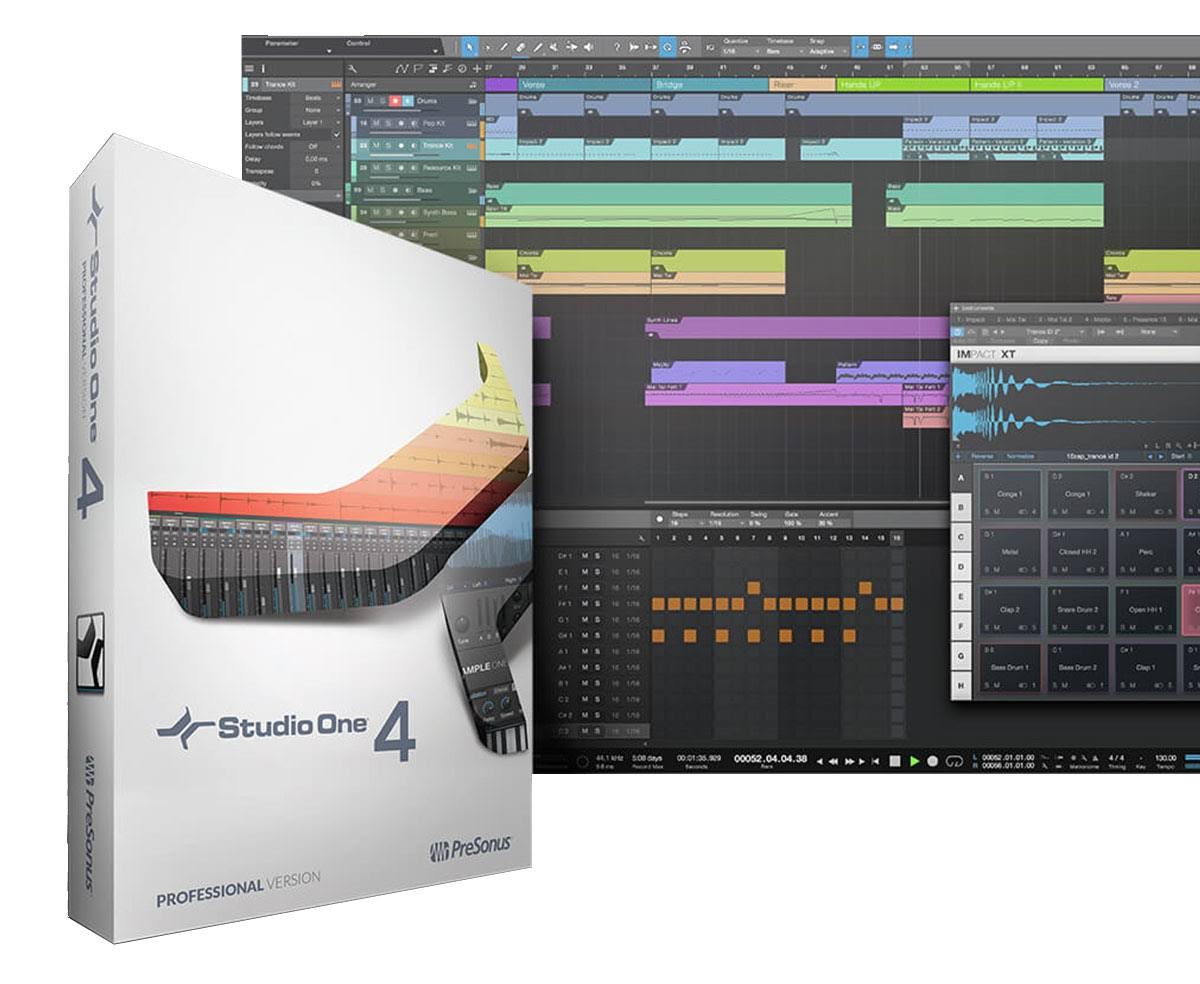
Task: Switch to the 5 - Presence tab
Action: click(x=1145, y=319)
